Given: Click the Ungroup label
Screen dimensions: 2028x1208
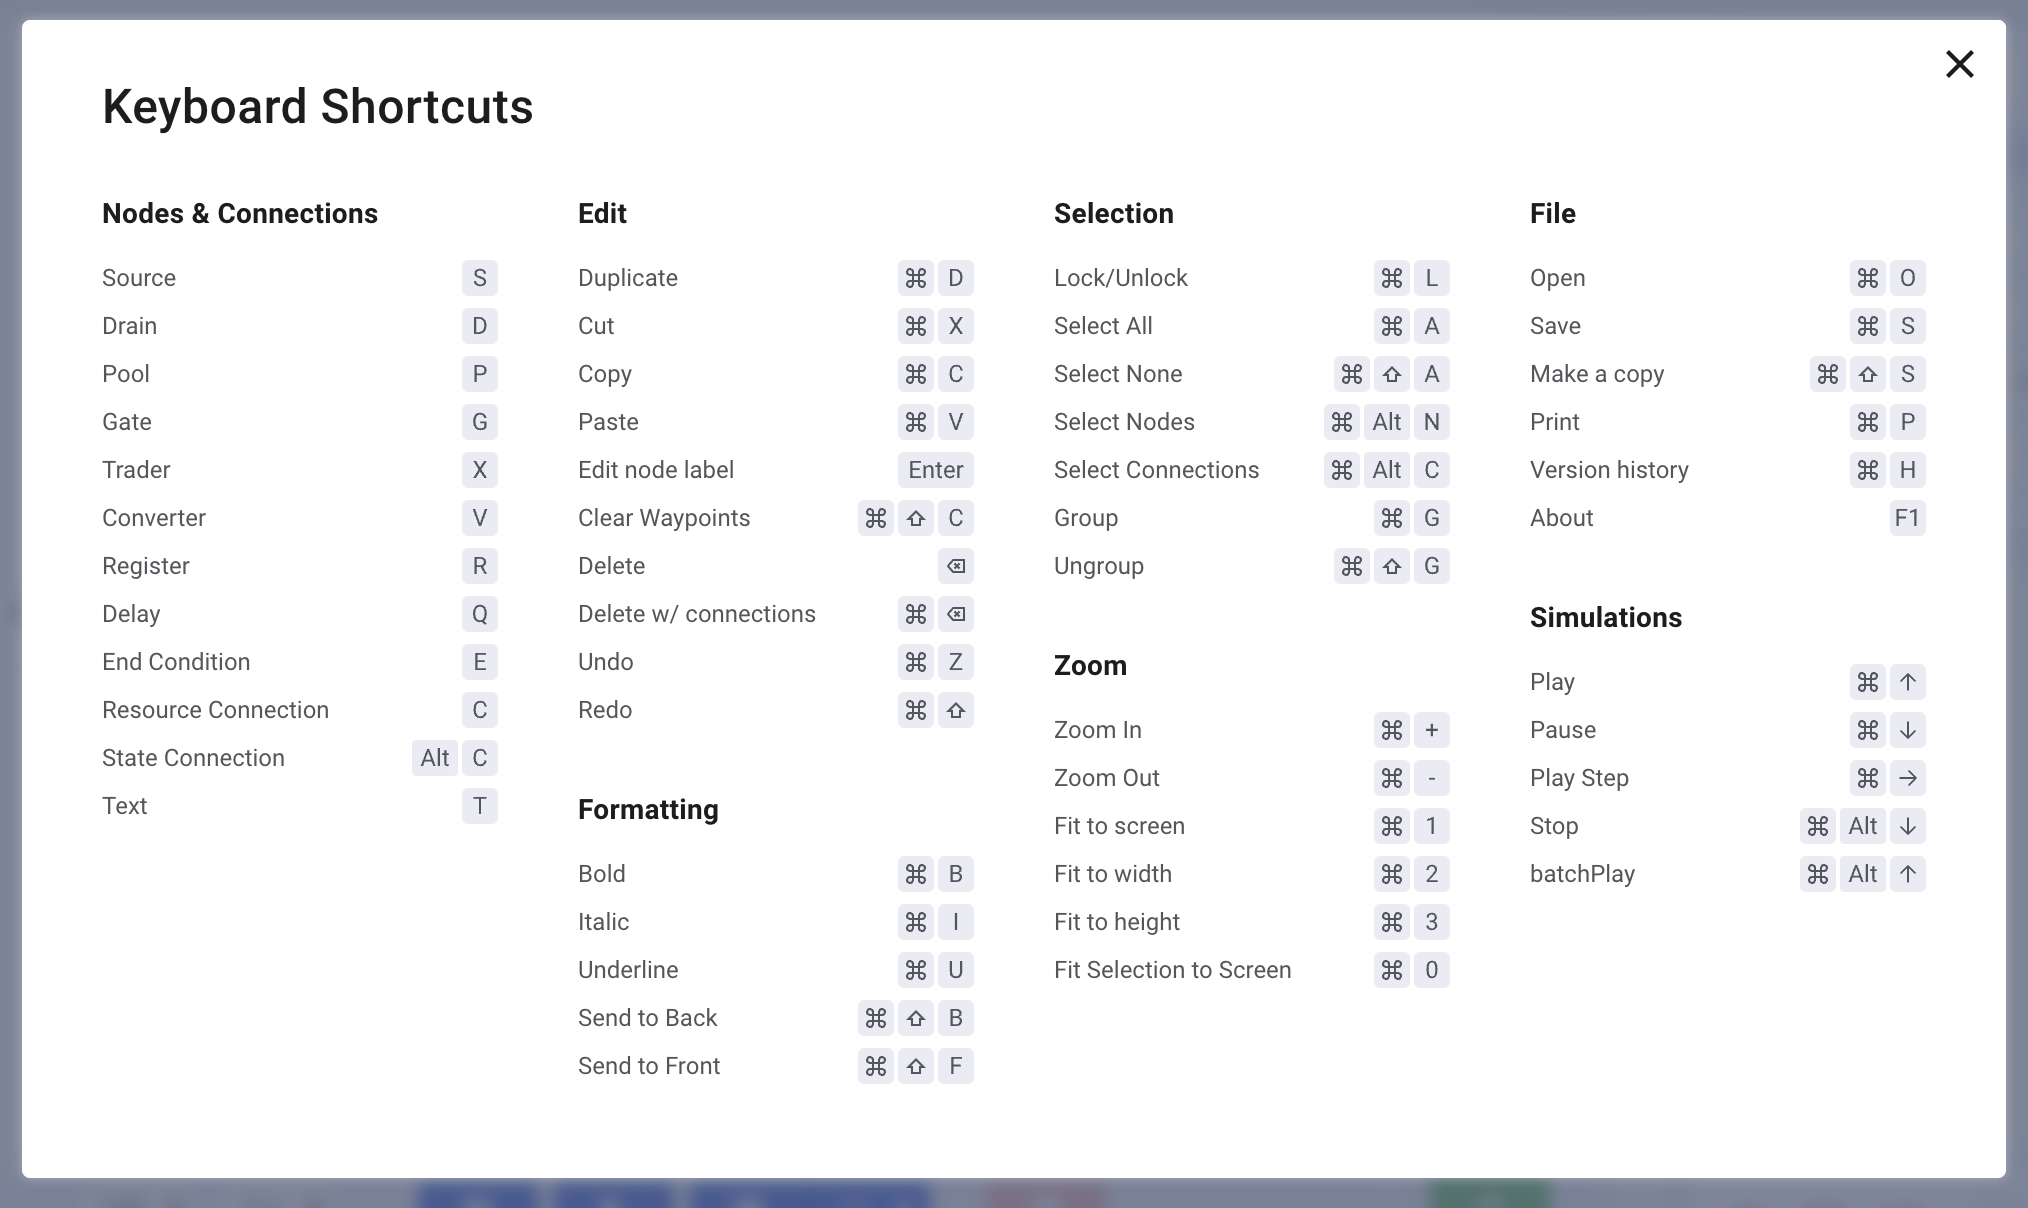Looking at the screenshot, I should (x=1099, y=566).
